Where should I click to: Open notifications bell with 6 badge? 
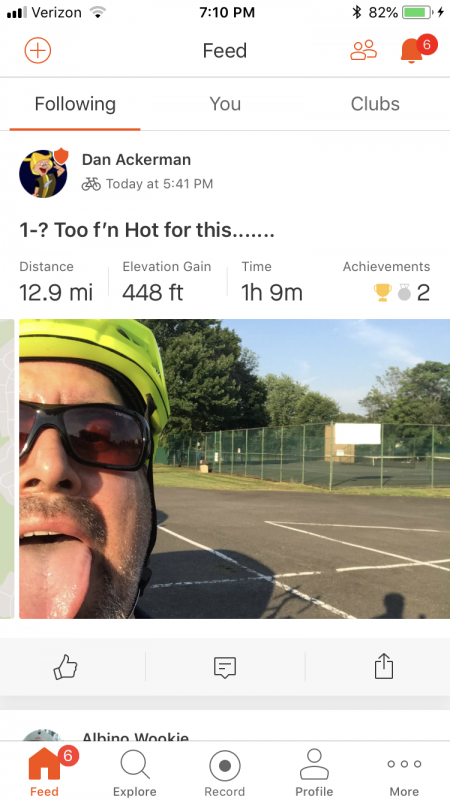pos(415,49)
